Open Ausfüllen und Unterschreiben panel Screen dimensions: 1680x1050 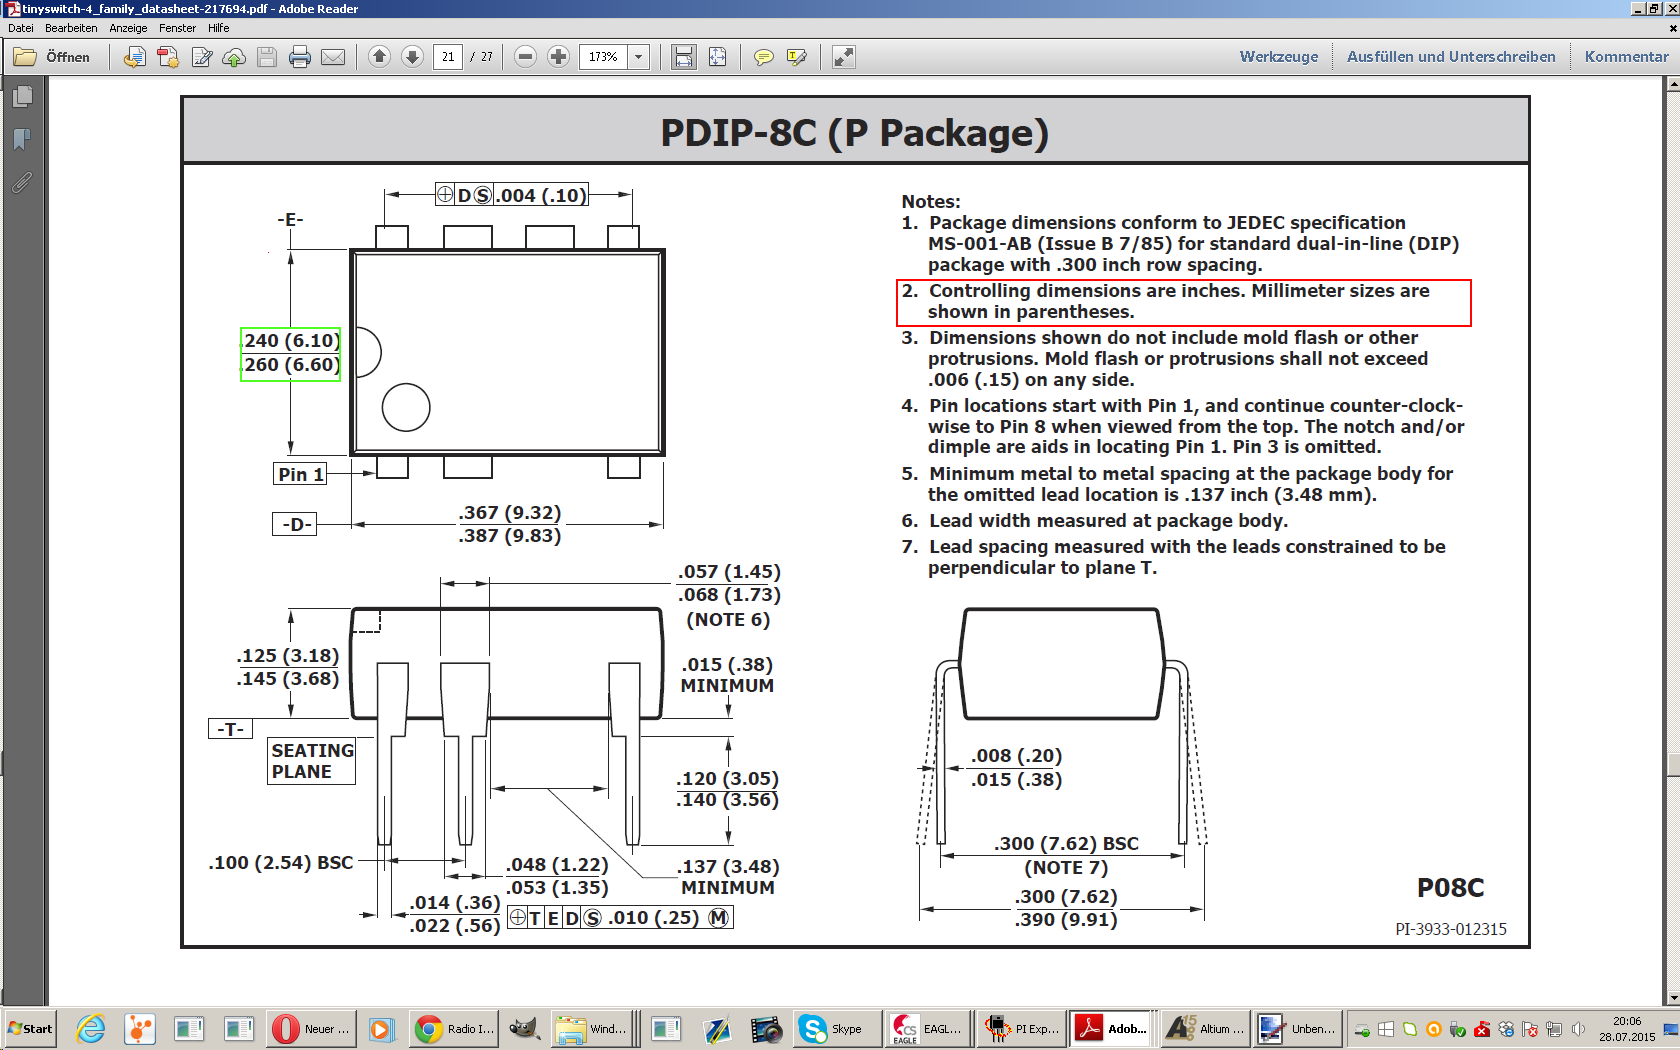pos(1451,57)
